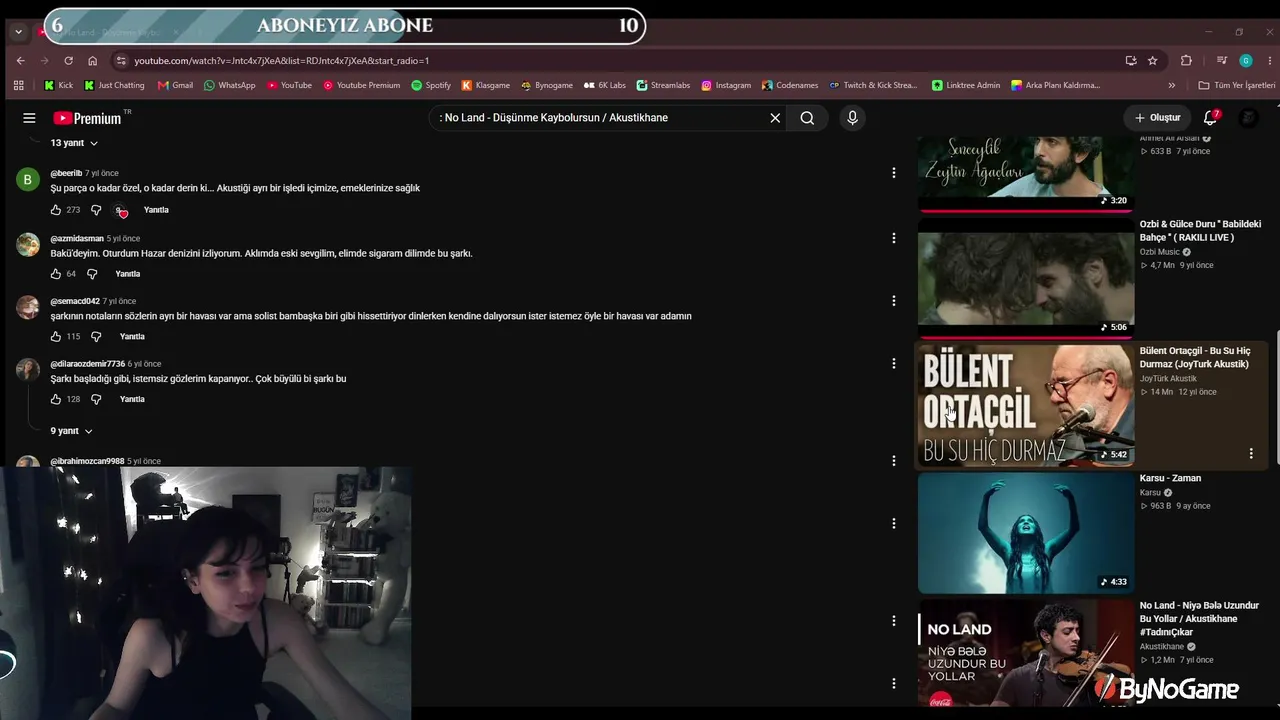Open the Klasgame bookmark
1280x720 pixels.
click(485, 85)
